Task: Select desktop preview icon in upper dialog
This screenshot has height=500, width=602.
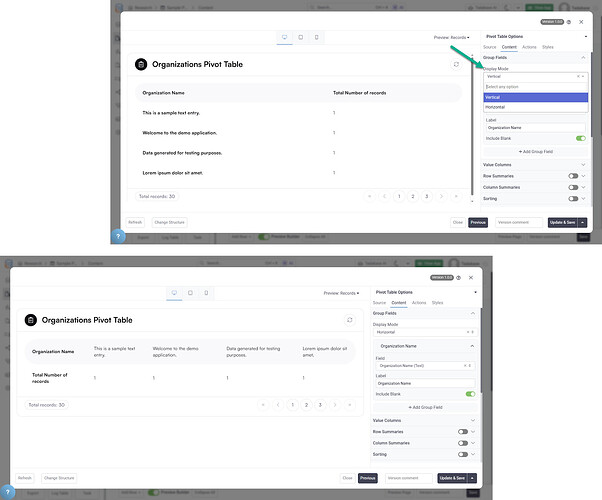Action: pyautogui.click(x=285, y=37)
